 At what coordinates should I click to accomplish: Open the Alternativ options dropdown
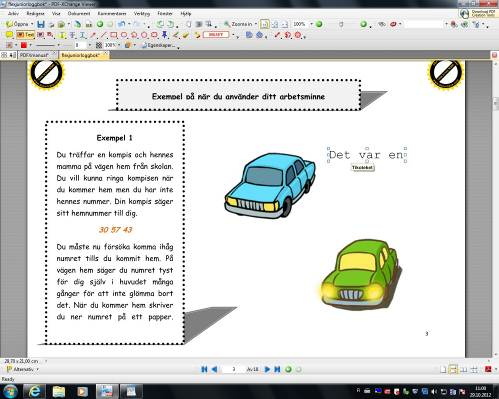point(22,369)
